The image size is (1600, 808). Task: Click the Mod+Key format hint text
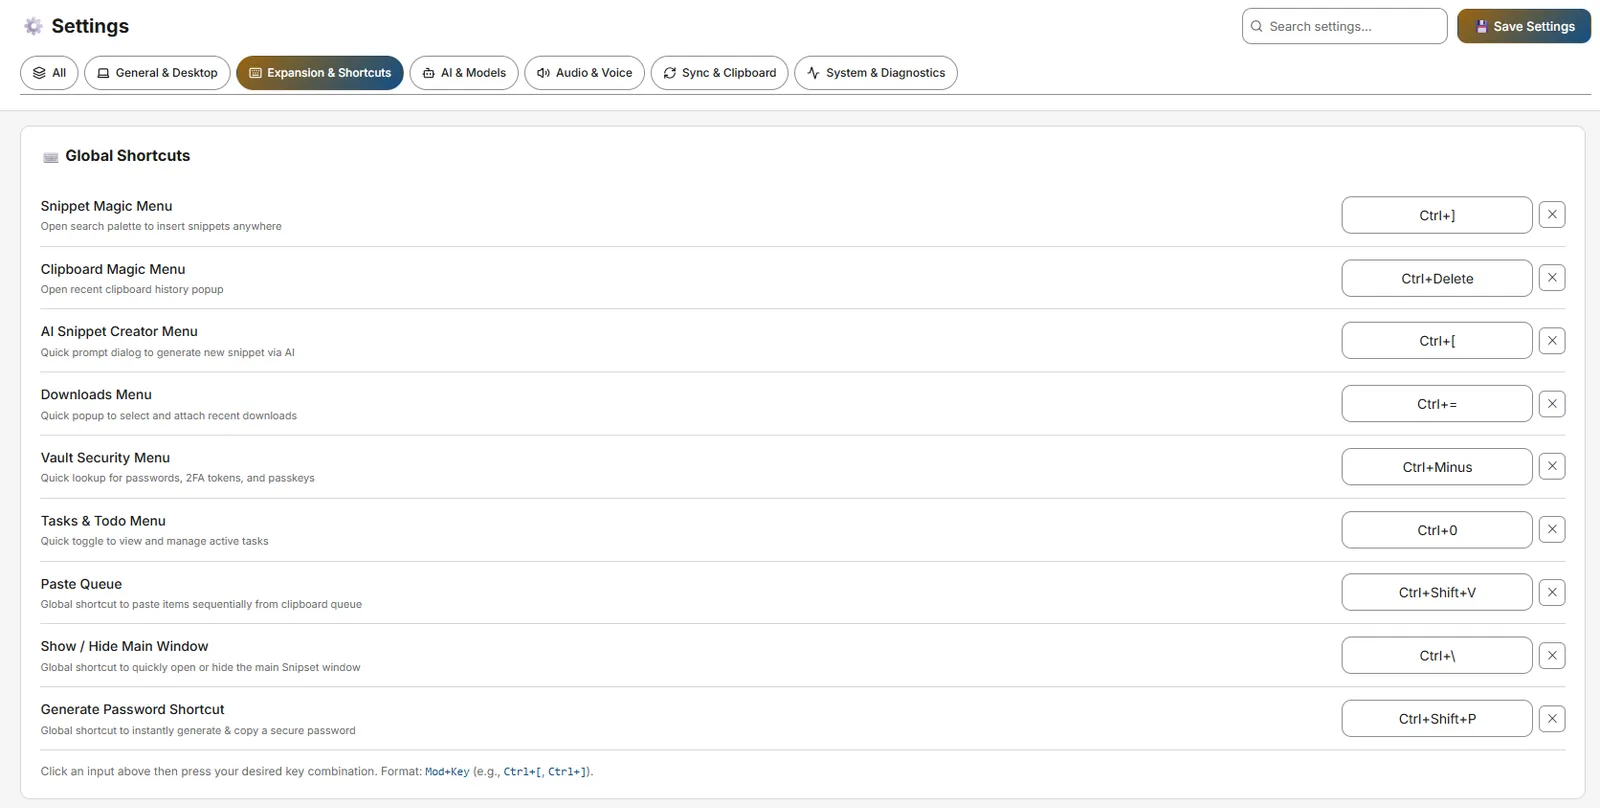tap(447, 772)
